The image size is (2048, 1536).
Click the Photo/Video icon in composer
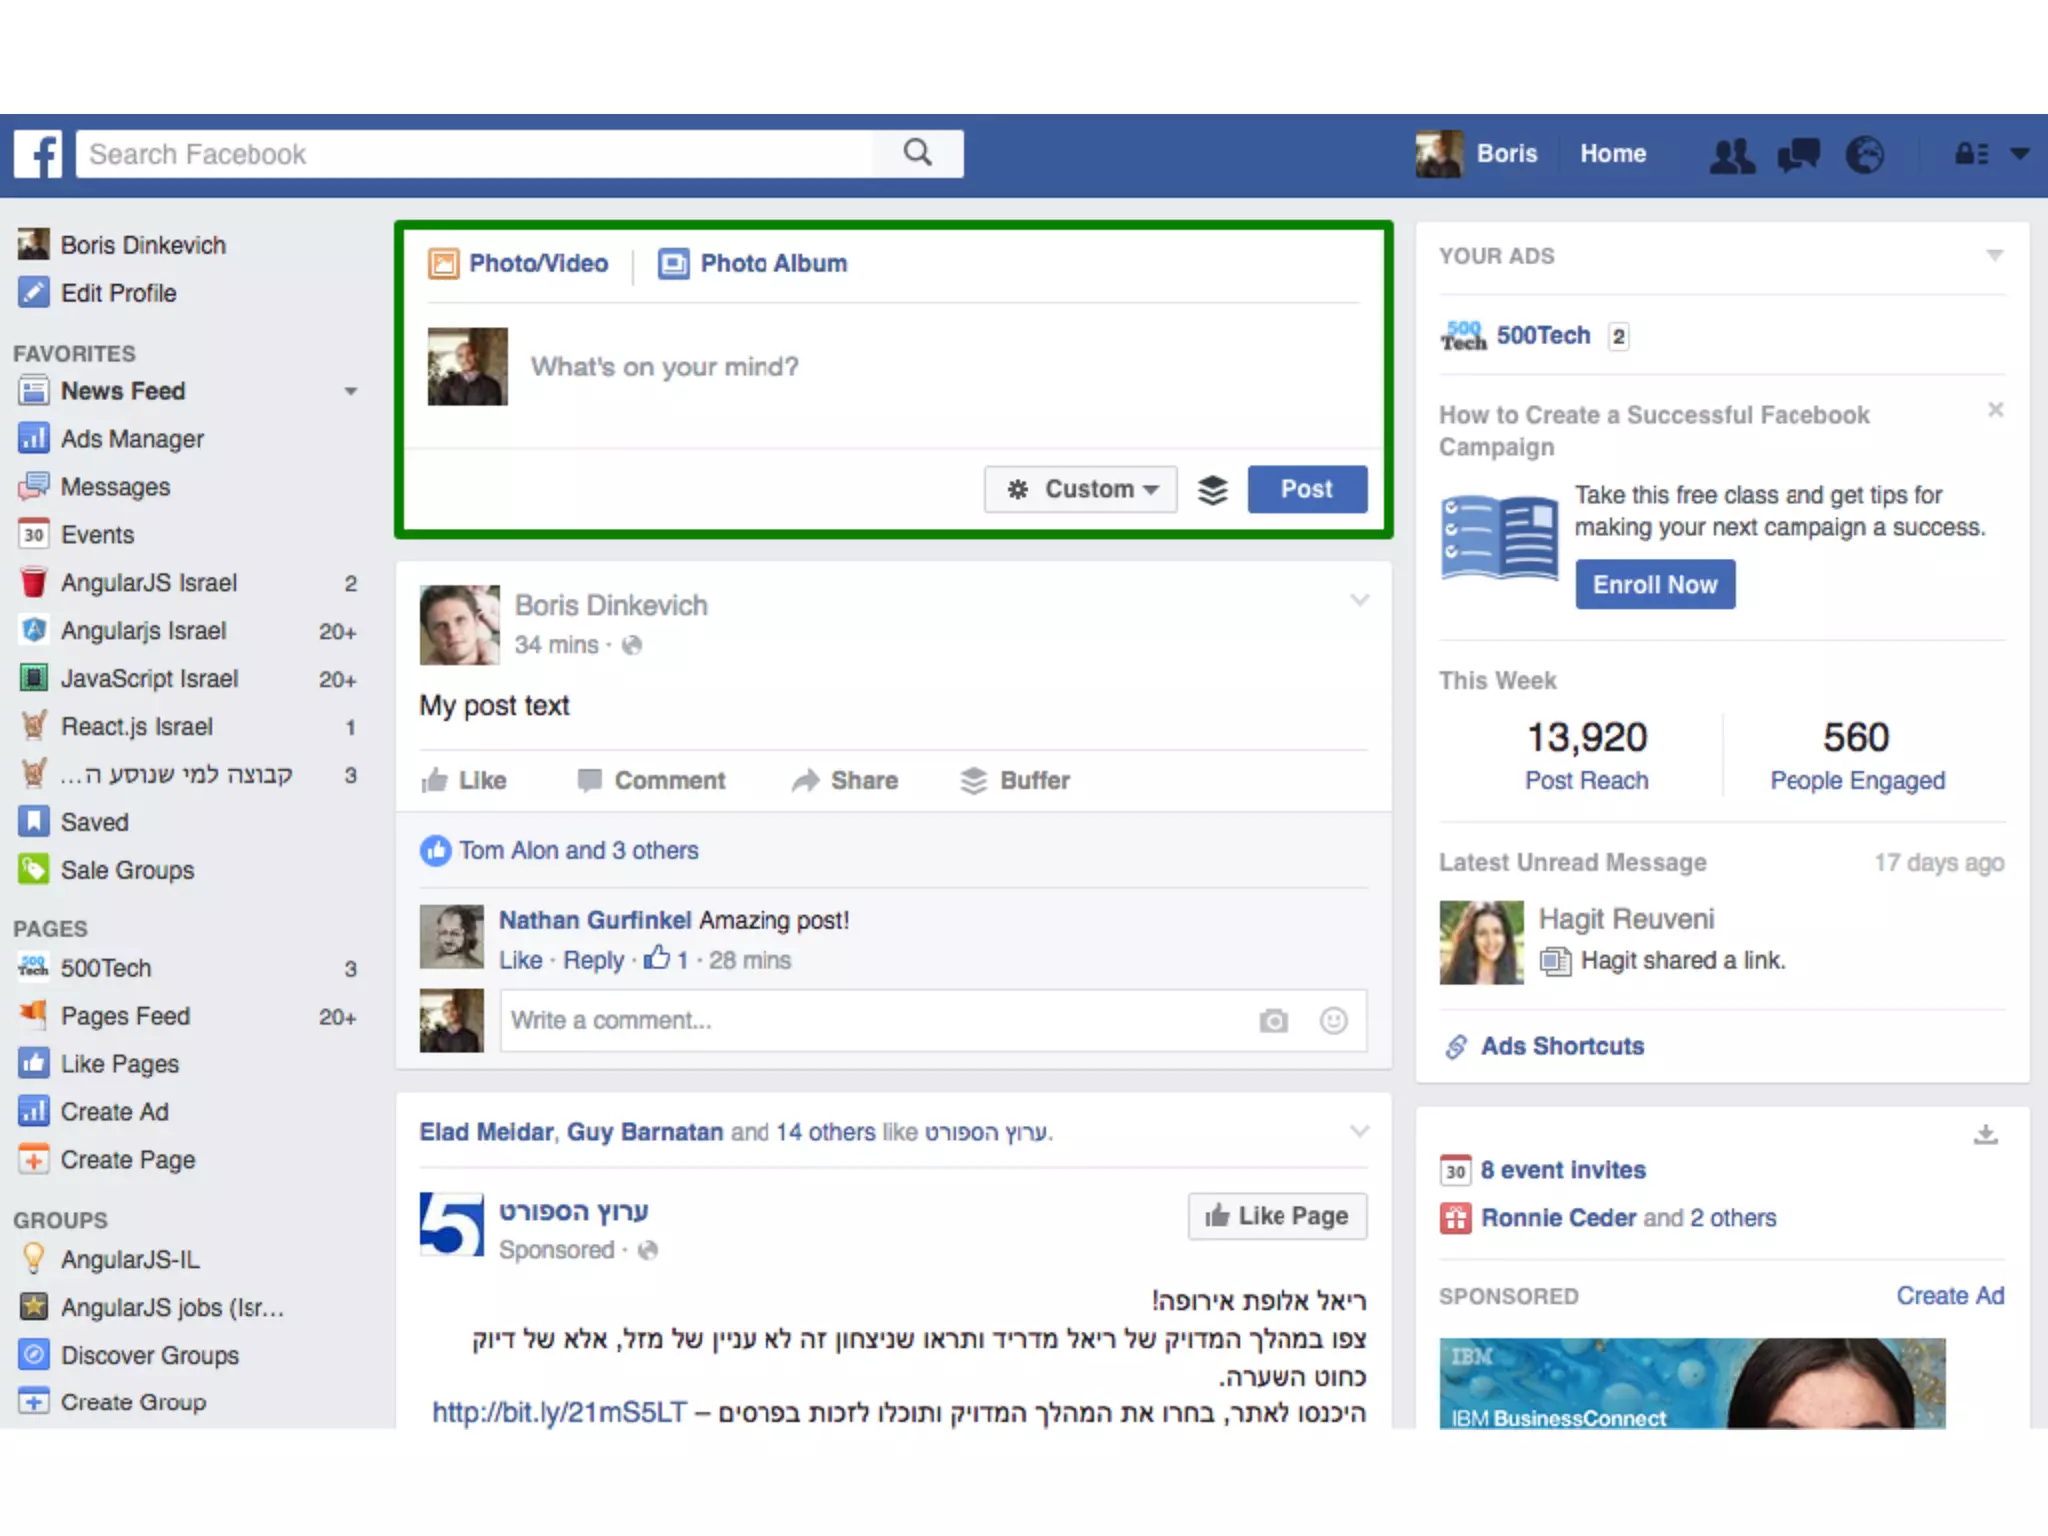(443, 263)
